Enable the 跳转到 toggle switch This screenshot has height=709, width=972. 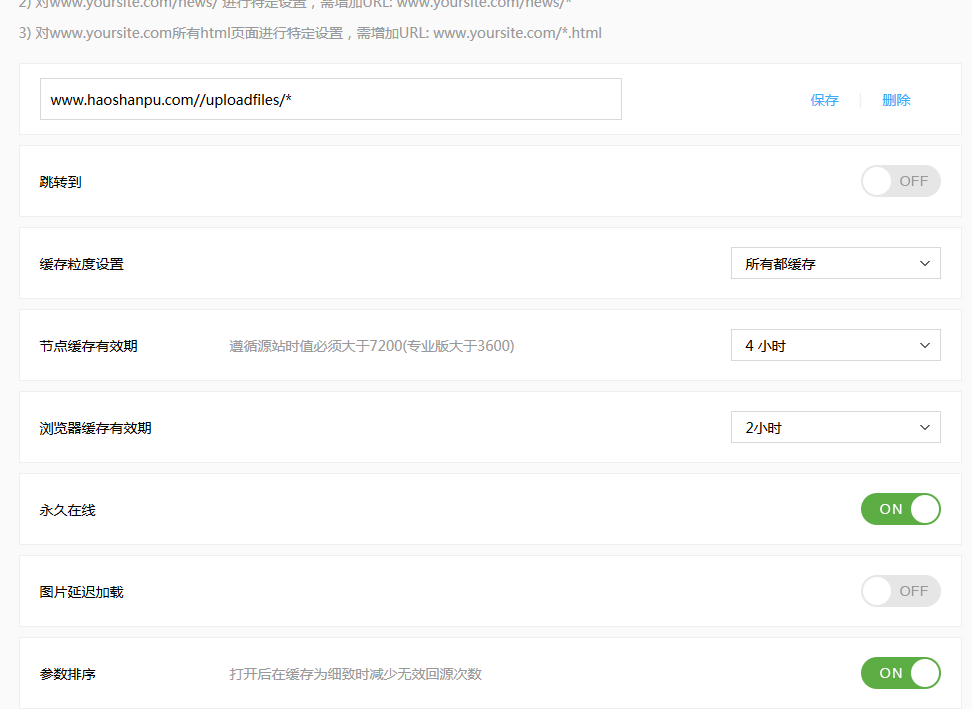(x=900, y=181)
